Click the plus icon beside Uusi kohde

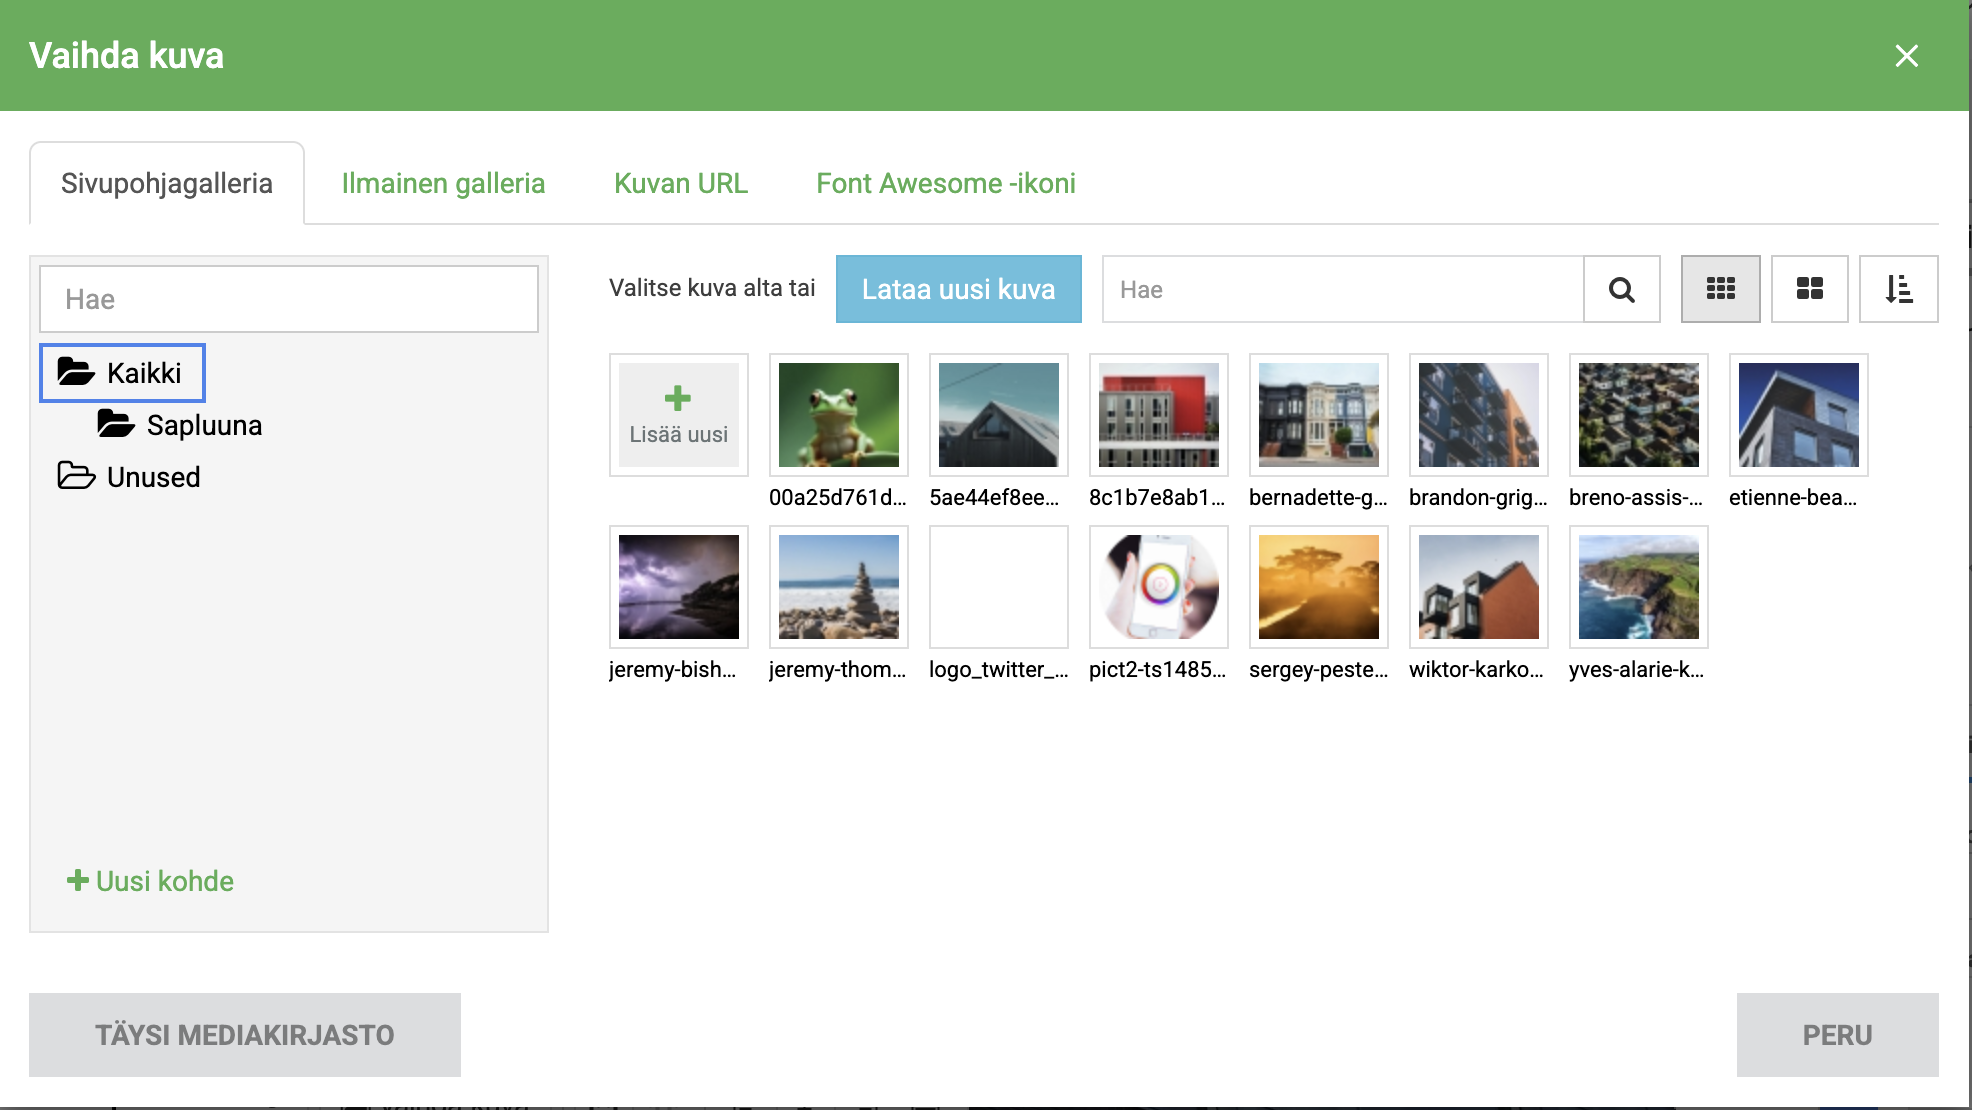[x=77, y=881]
